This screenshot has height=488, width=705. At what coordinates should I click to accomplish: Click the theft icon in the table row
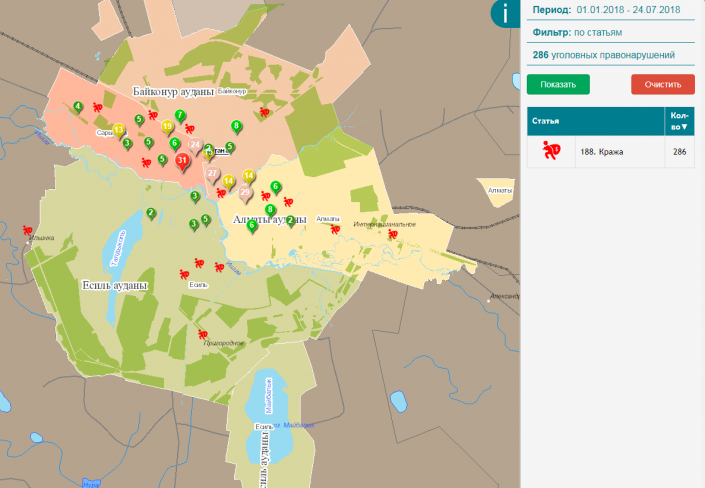click(551, 151)
